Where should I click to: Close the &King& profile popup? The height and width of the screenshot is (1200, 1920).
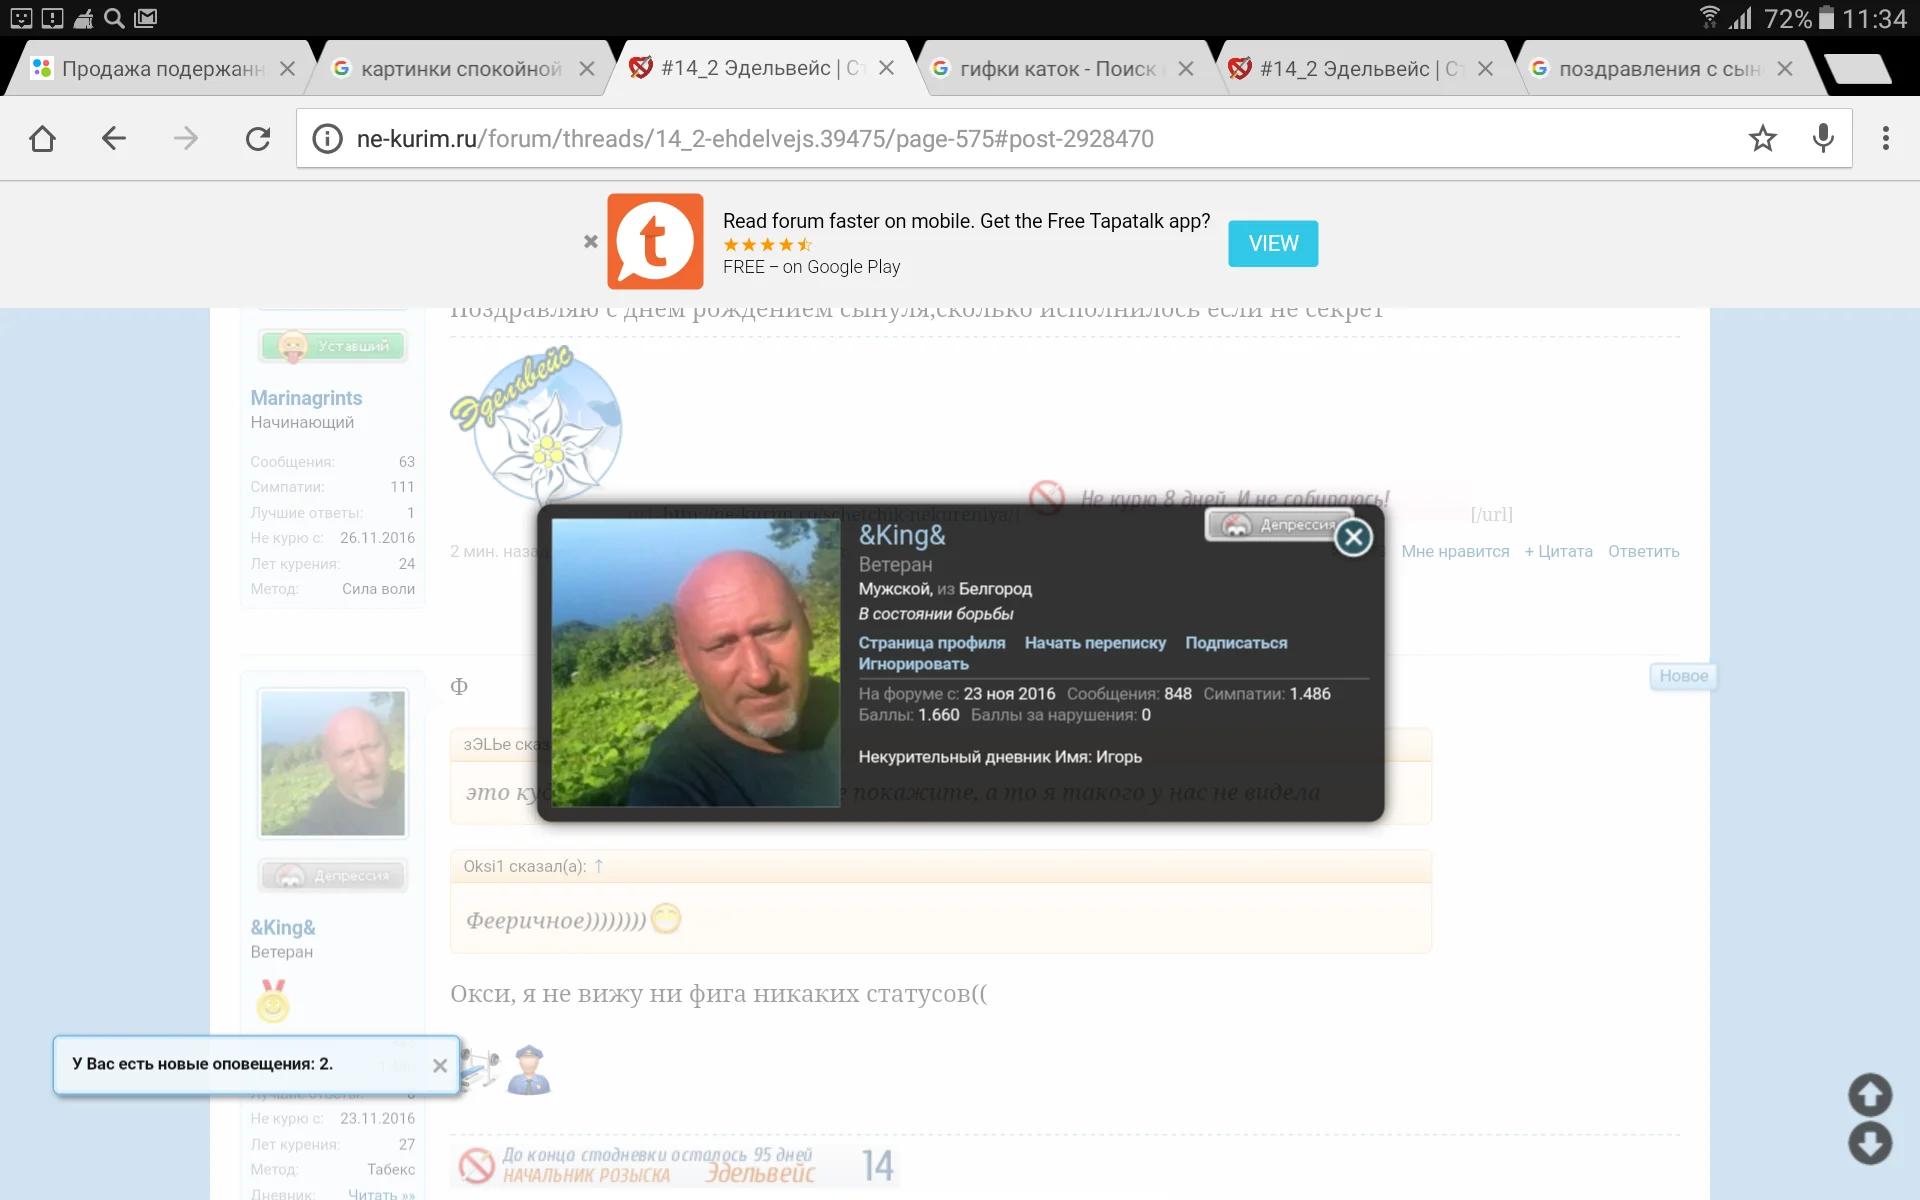pyautogui.click(x=1353, y=538)
